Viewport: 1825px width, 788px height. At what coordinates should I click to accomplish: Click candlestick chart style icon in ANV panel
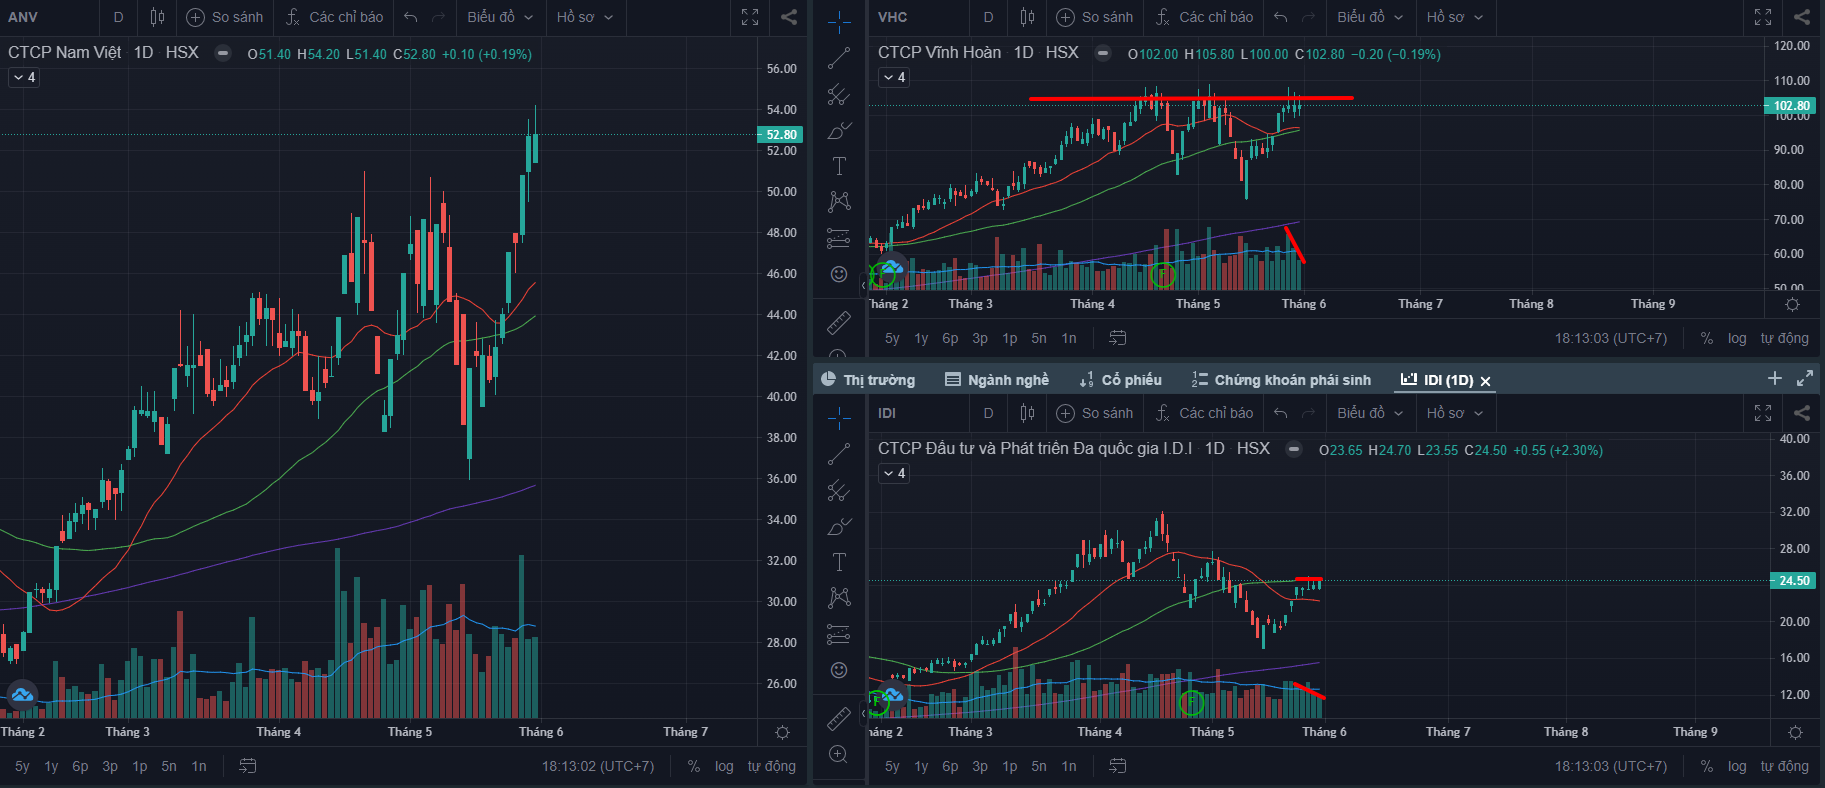[x=157, y=17]
